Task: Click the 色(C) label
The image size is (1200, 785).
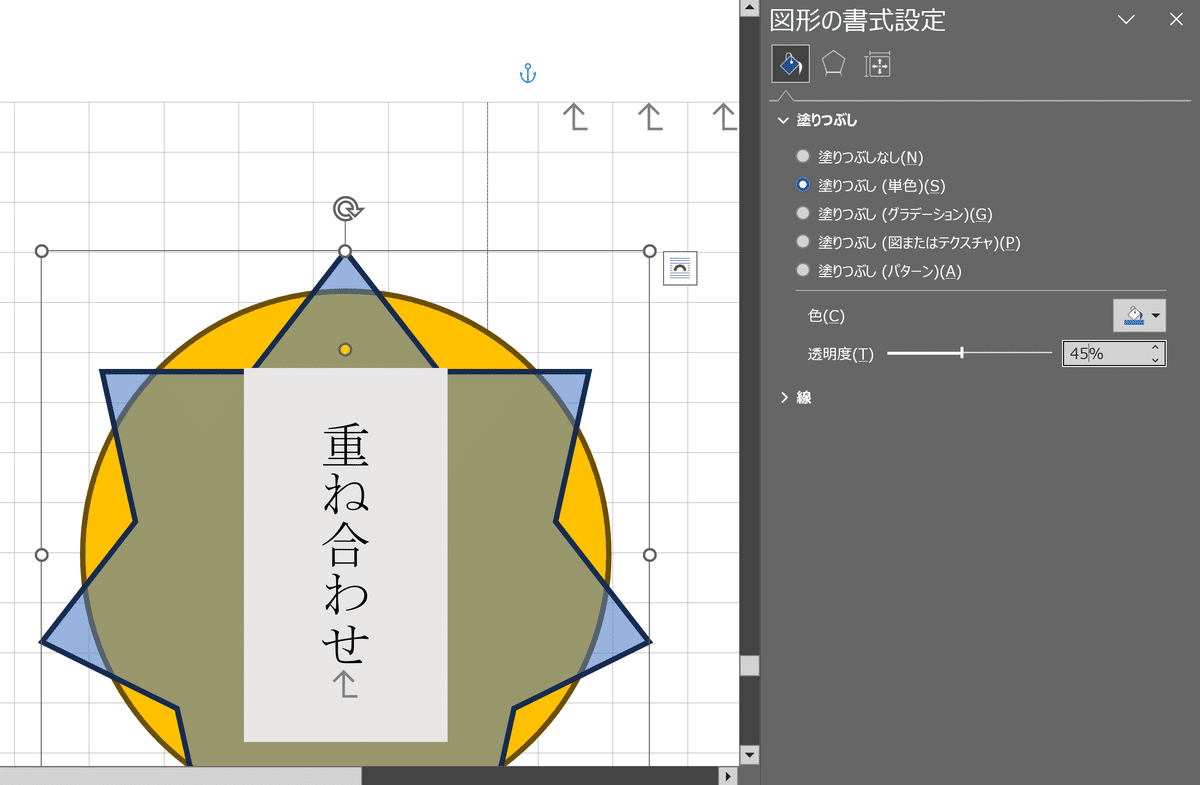Action: click(826, 316)
